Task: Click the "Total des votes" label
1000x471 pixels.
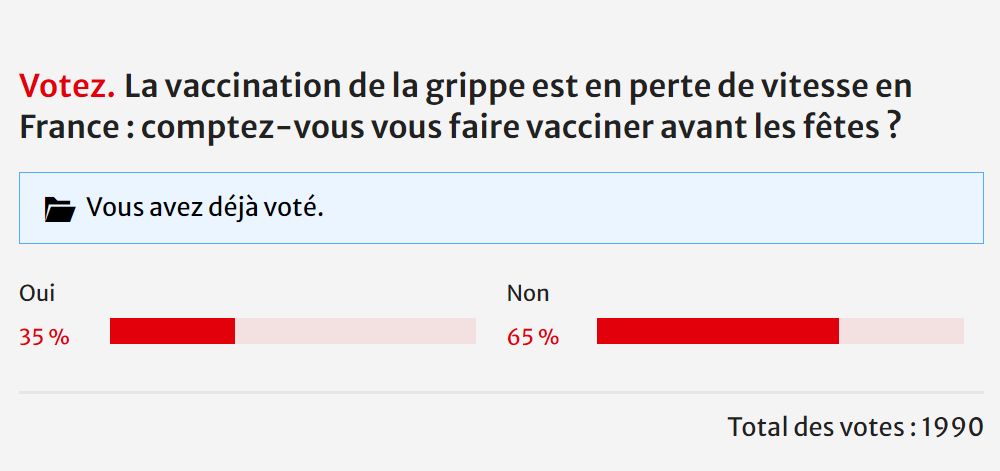Action: coord(815,427)
